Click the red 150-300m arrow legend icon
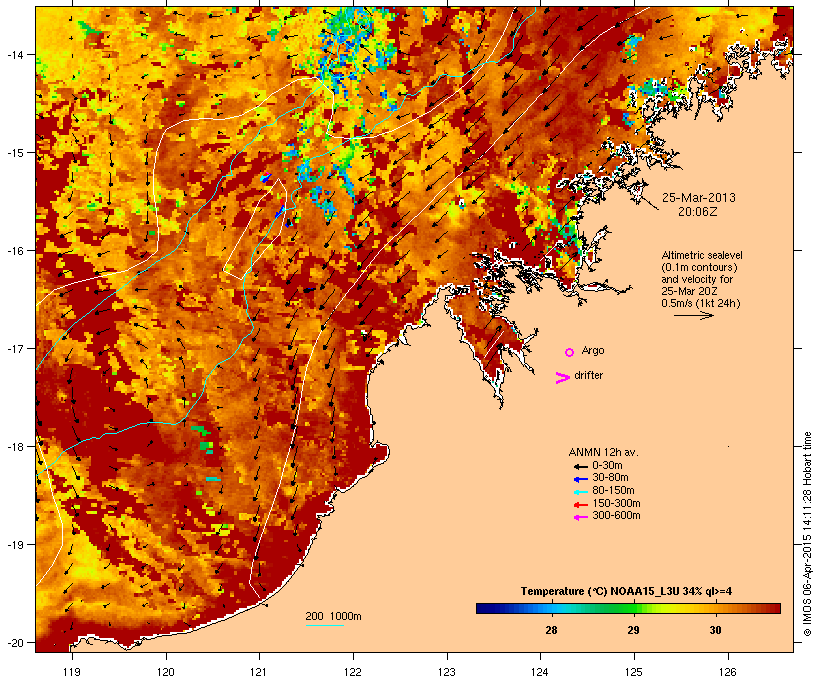Screen dimensions: 820x680 click(580, 505)
